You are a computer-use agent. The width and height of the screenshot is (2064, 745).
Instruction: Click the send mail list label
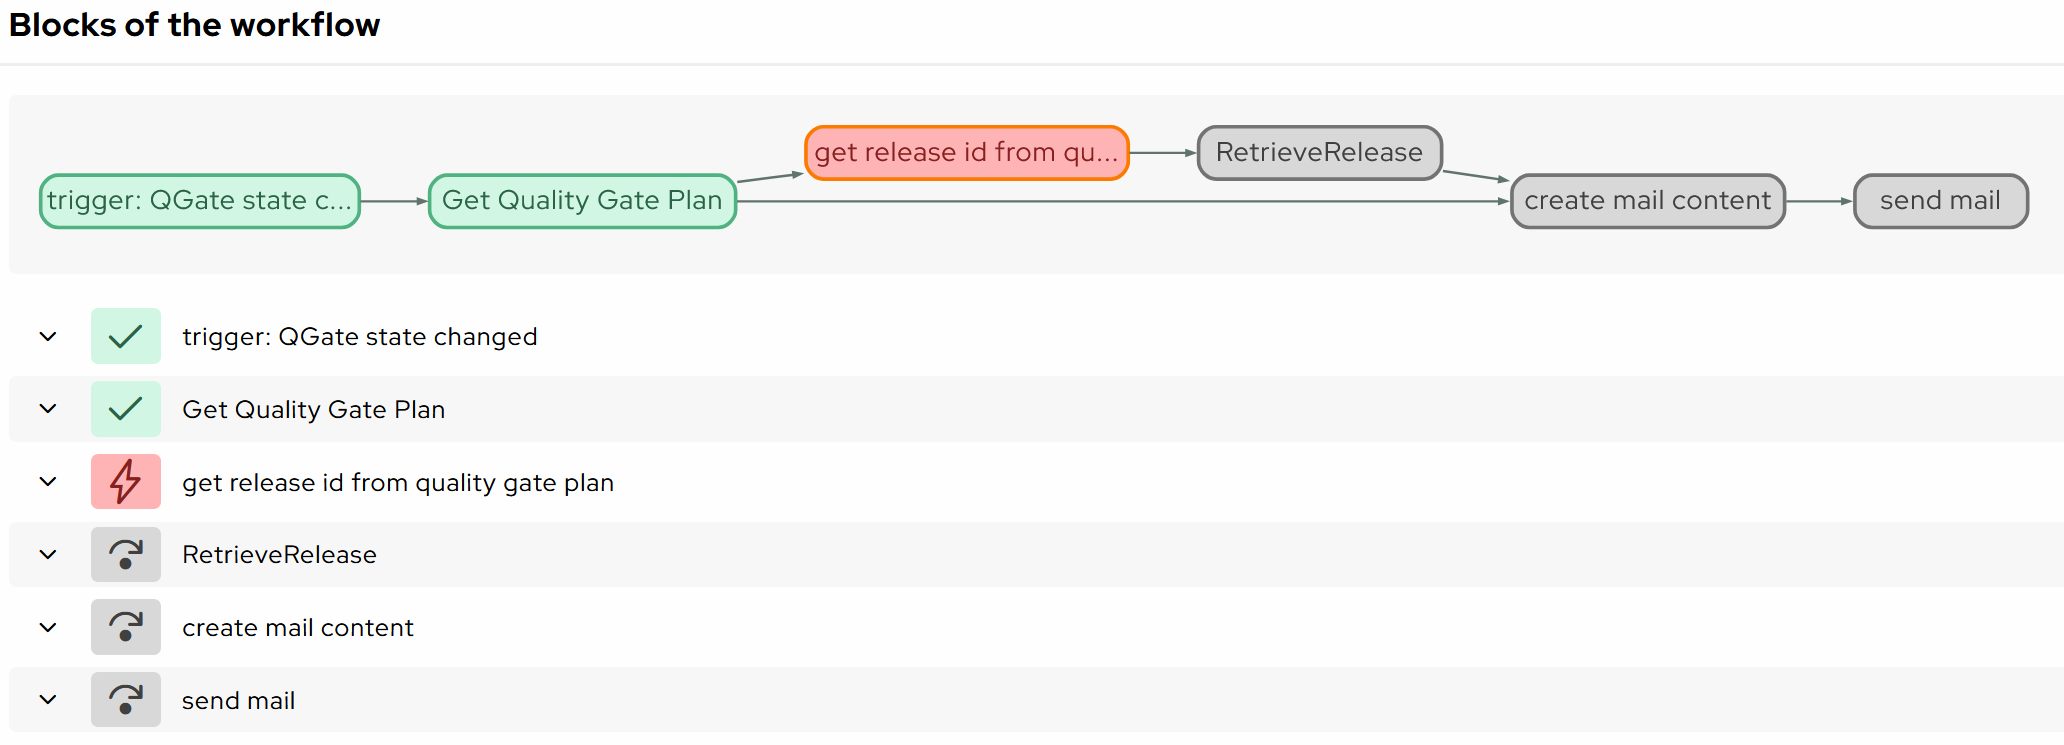pos(238,701)
